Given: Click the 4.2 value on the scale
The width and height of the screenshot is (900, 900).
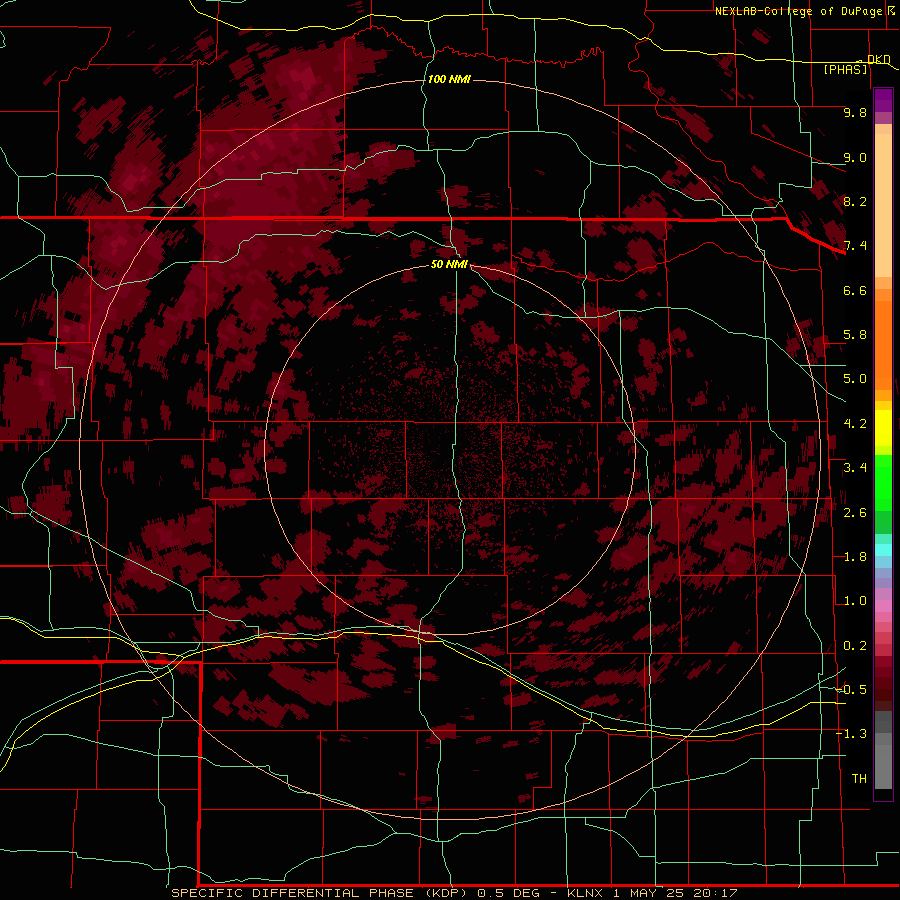Looking at the screenshot, I should [x=855, y=424].
